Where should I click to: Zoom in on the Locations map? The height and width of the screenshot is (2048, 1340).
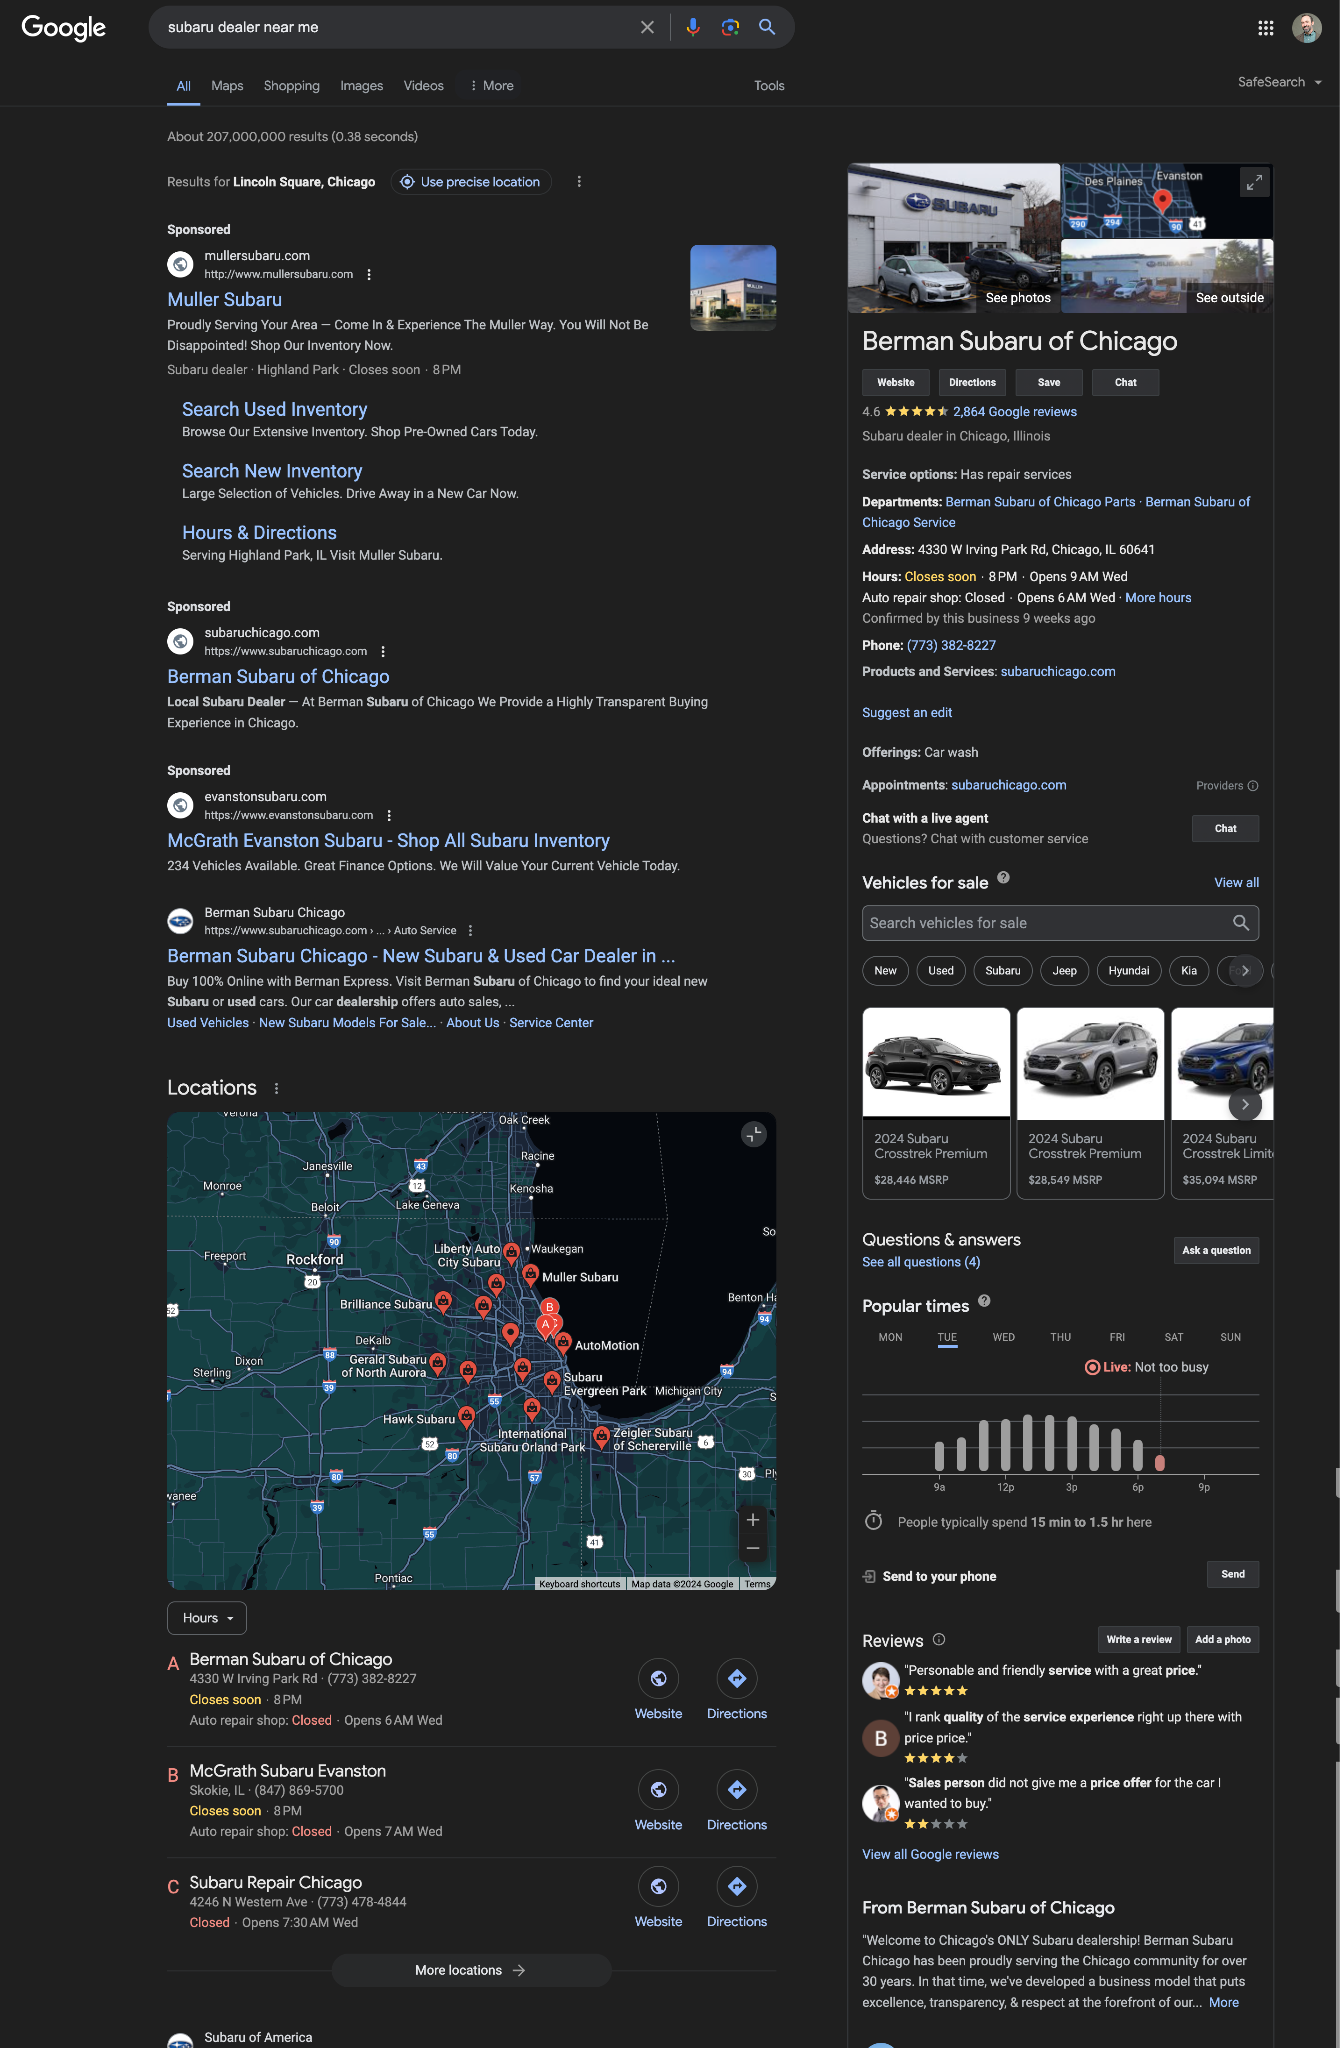tap(753, 1520)
